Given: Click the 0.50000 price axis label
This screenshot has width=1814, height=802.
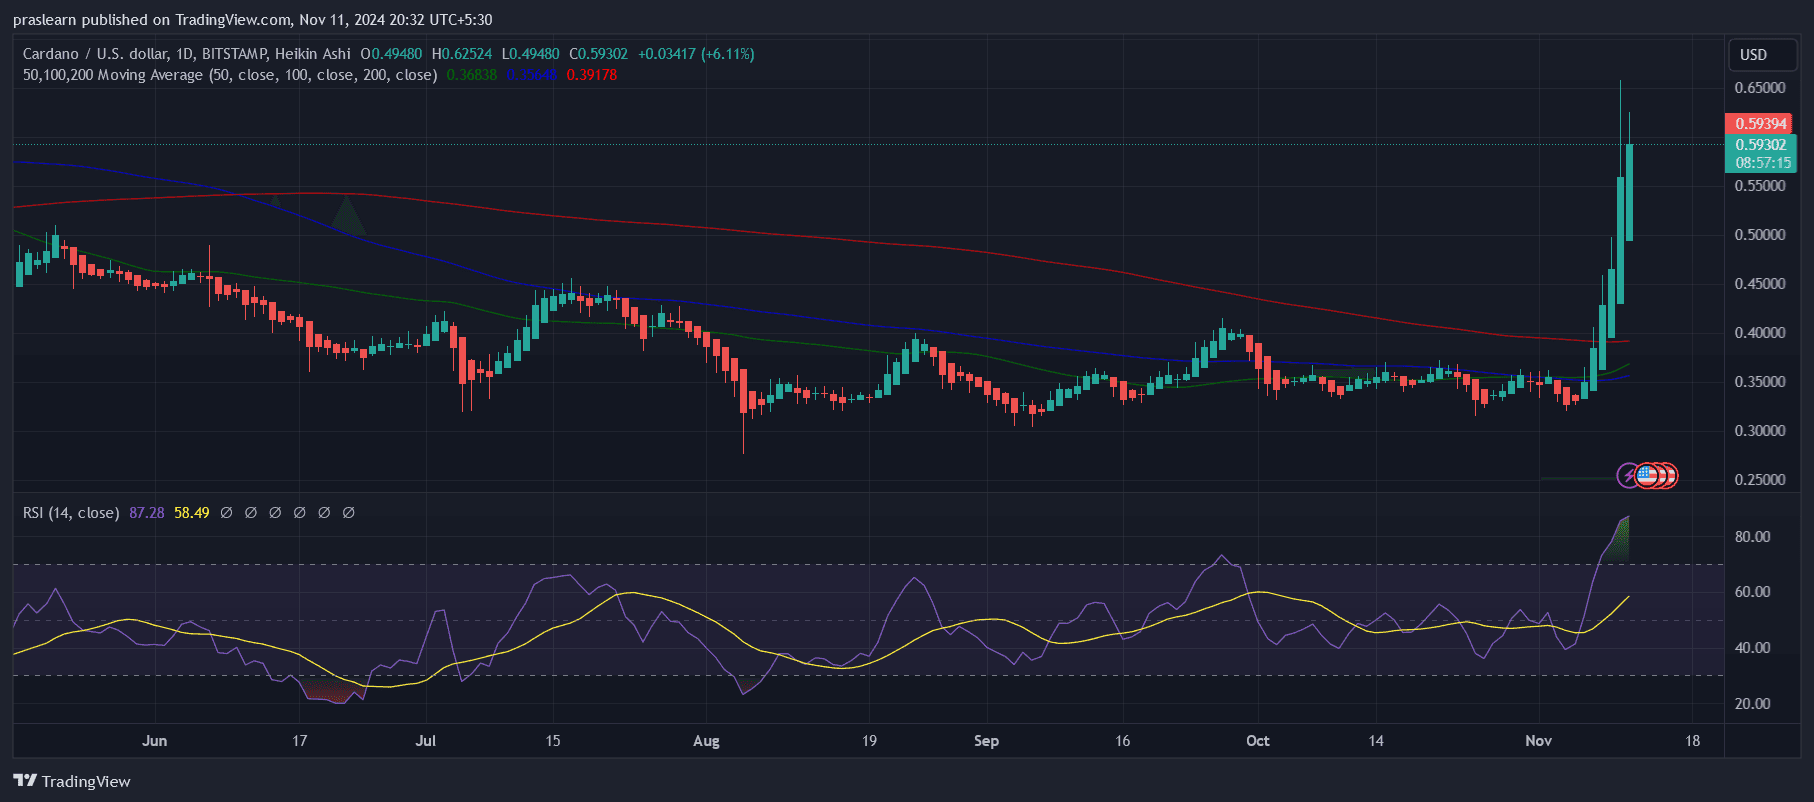Looking at the screenshot, I should [x=1760, y=235].
